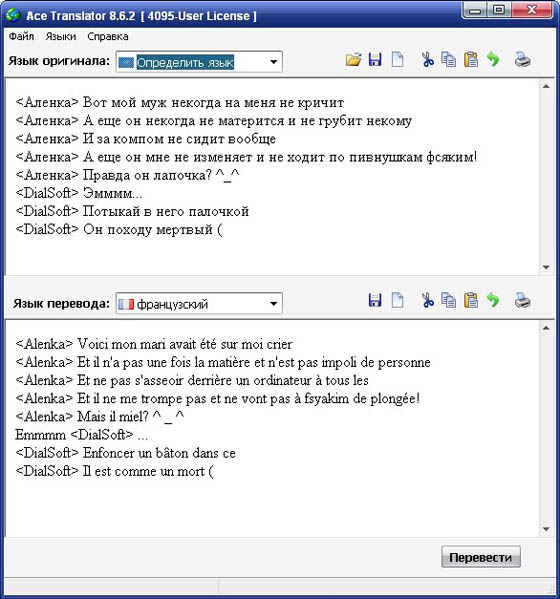
Task: Cut translated text with scissors icon
Action: 427,300
